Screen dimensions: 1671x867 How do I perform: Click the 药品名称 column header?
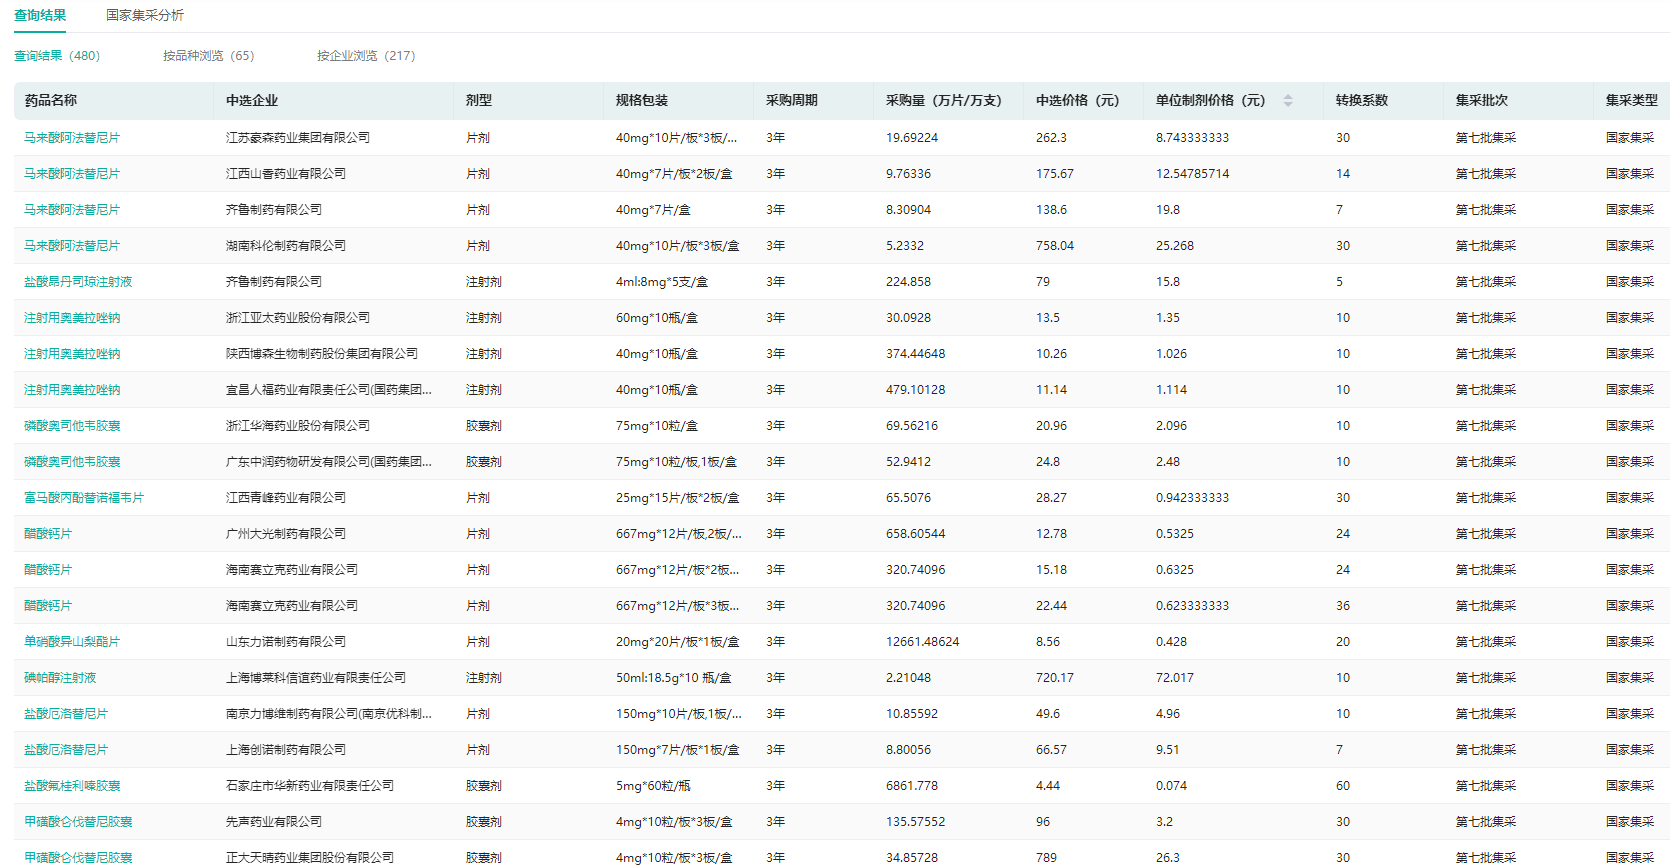(x=51, y=101)
